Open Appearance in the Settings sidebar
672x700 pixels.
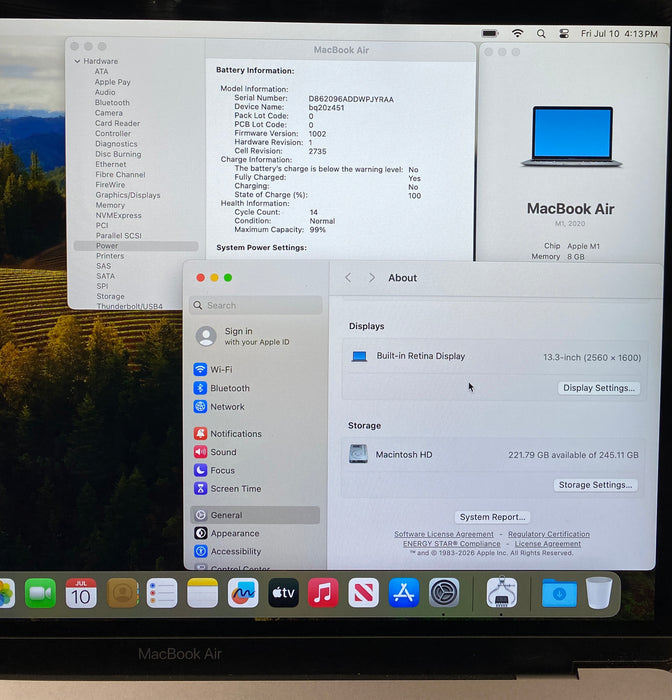[255, 533]
